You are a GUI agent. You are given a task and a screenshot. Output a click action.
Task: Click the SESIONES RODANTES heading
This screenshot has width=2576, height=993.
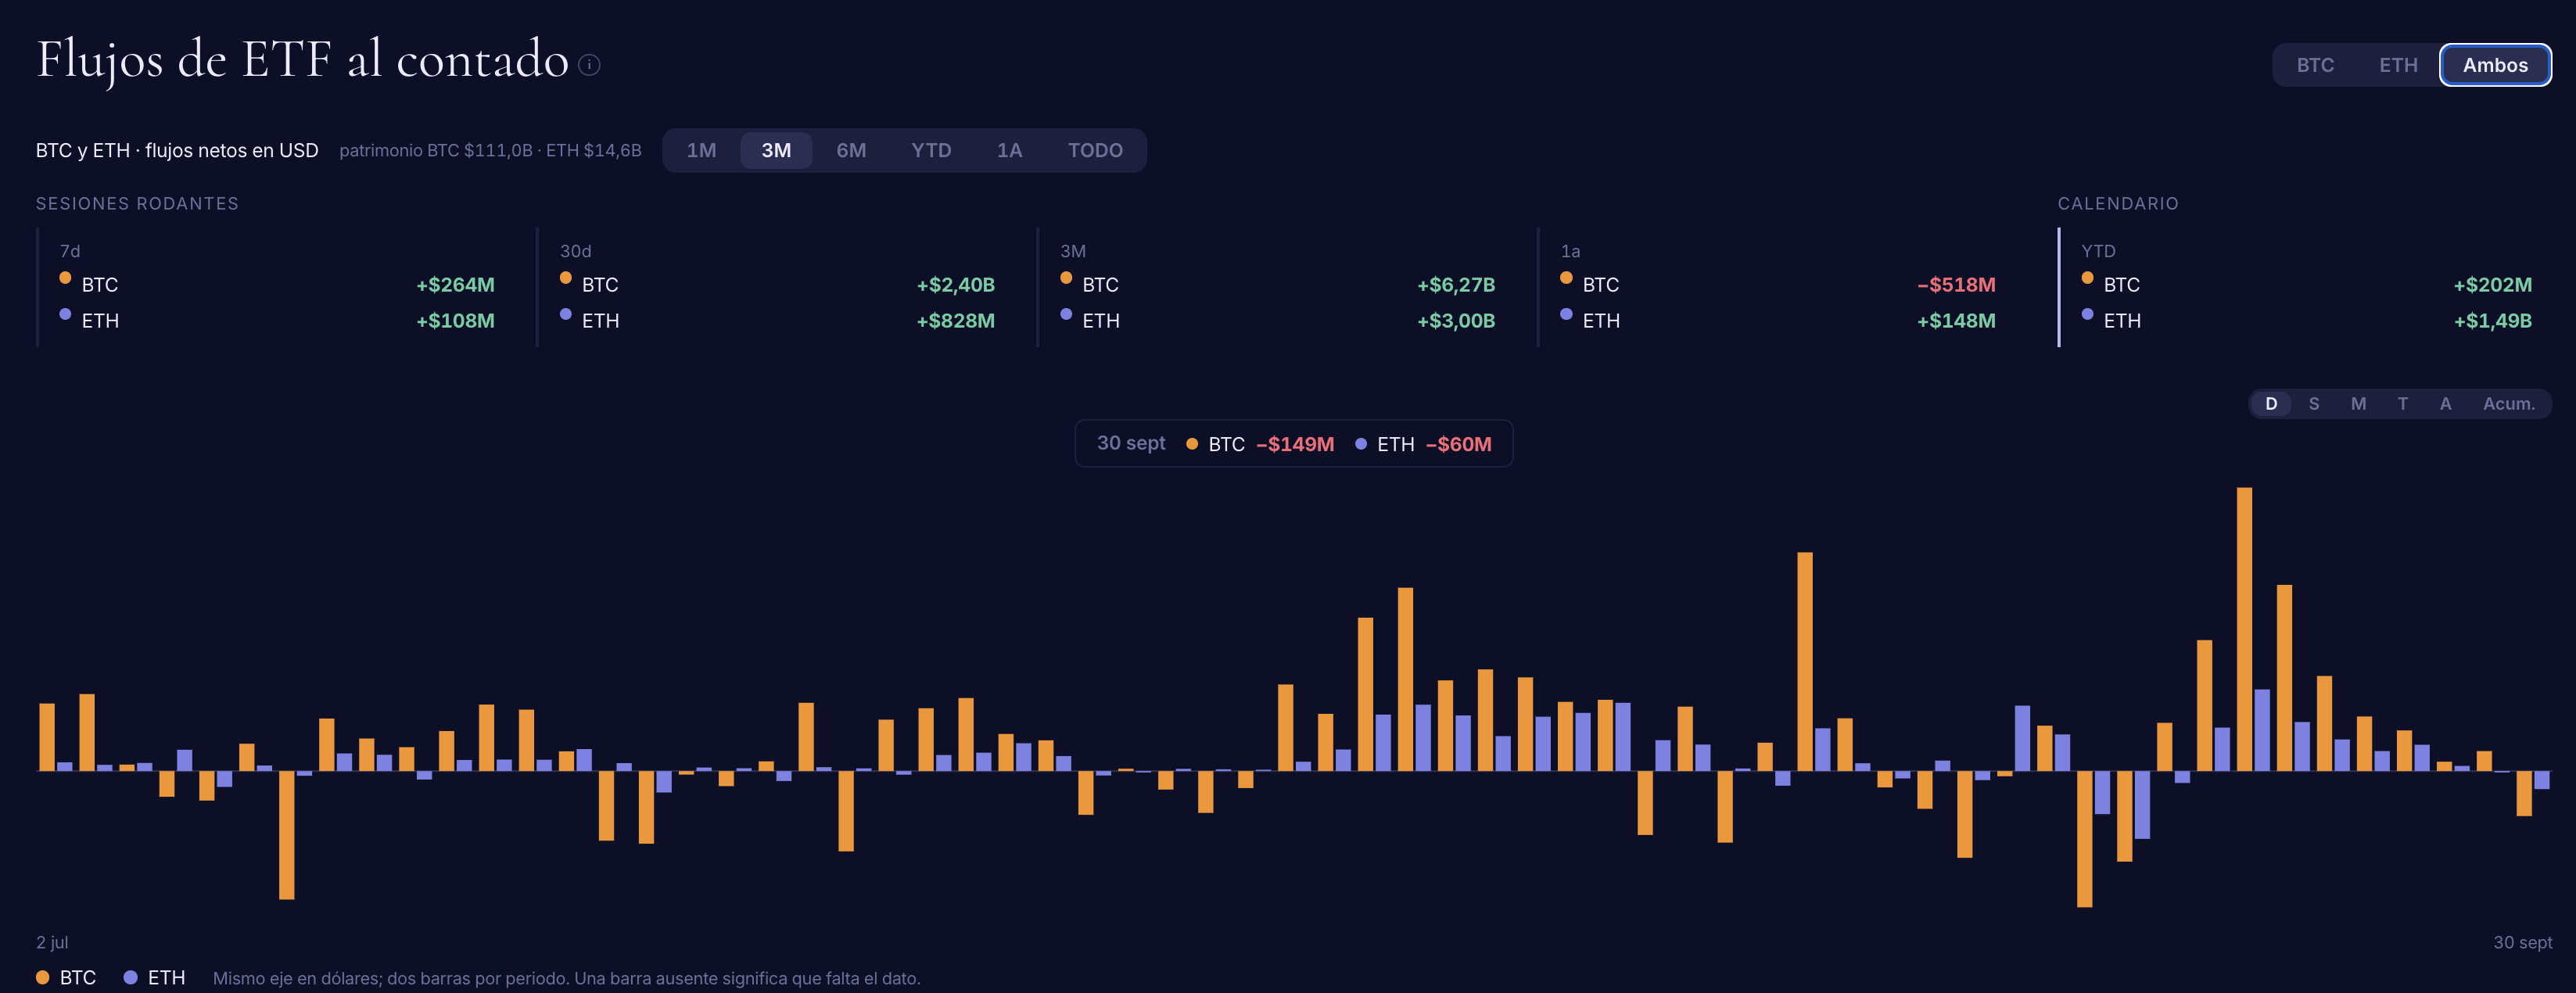coord(137,203)
